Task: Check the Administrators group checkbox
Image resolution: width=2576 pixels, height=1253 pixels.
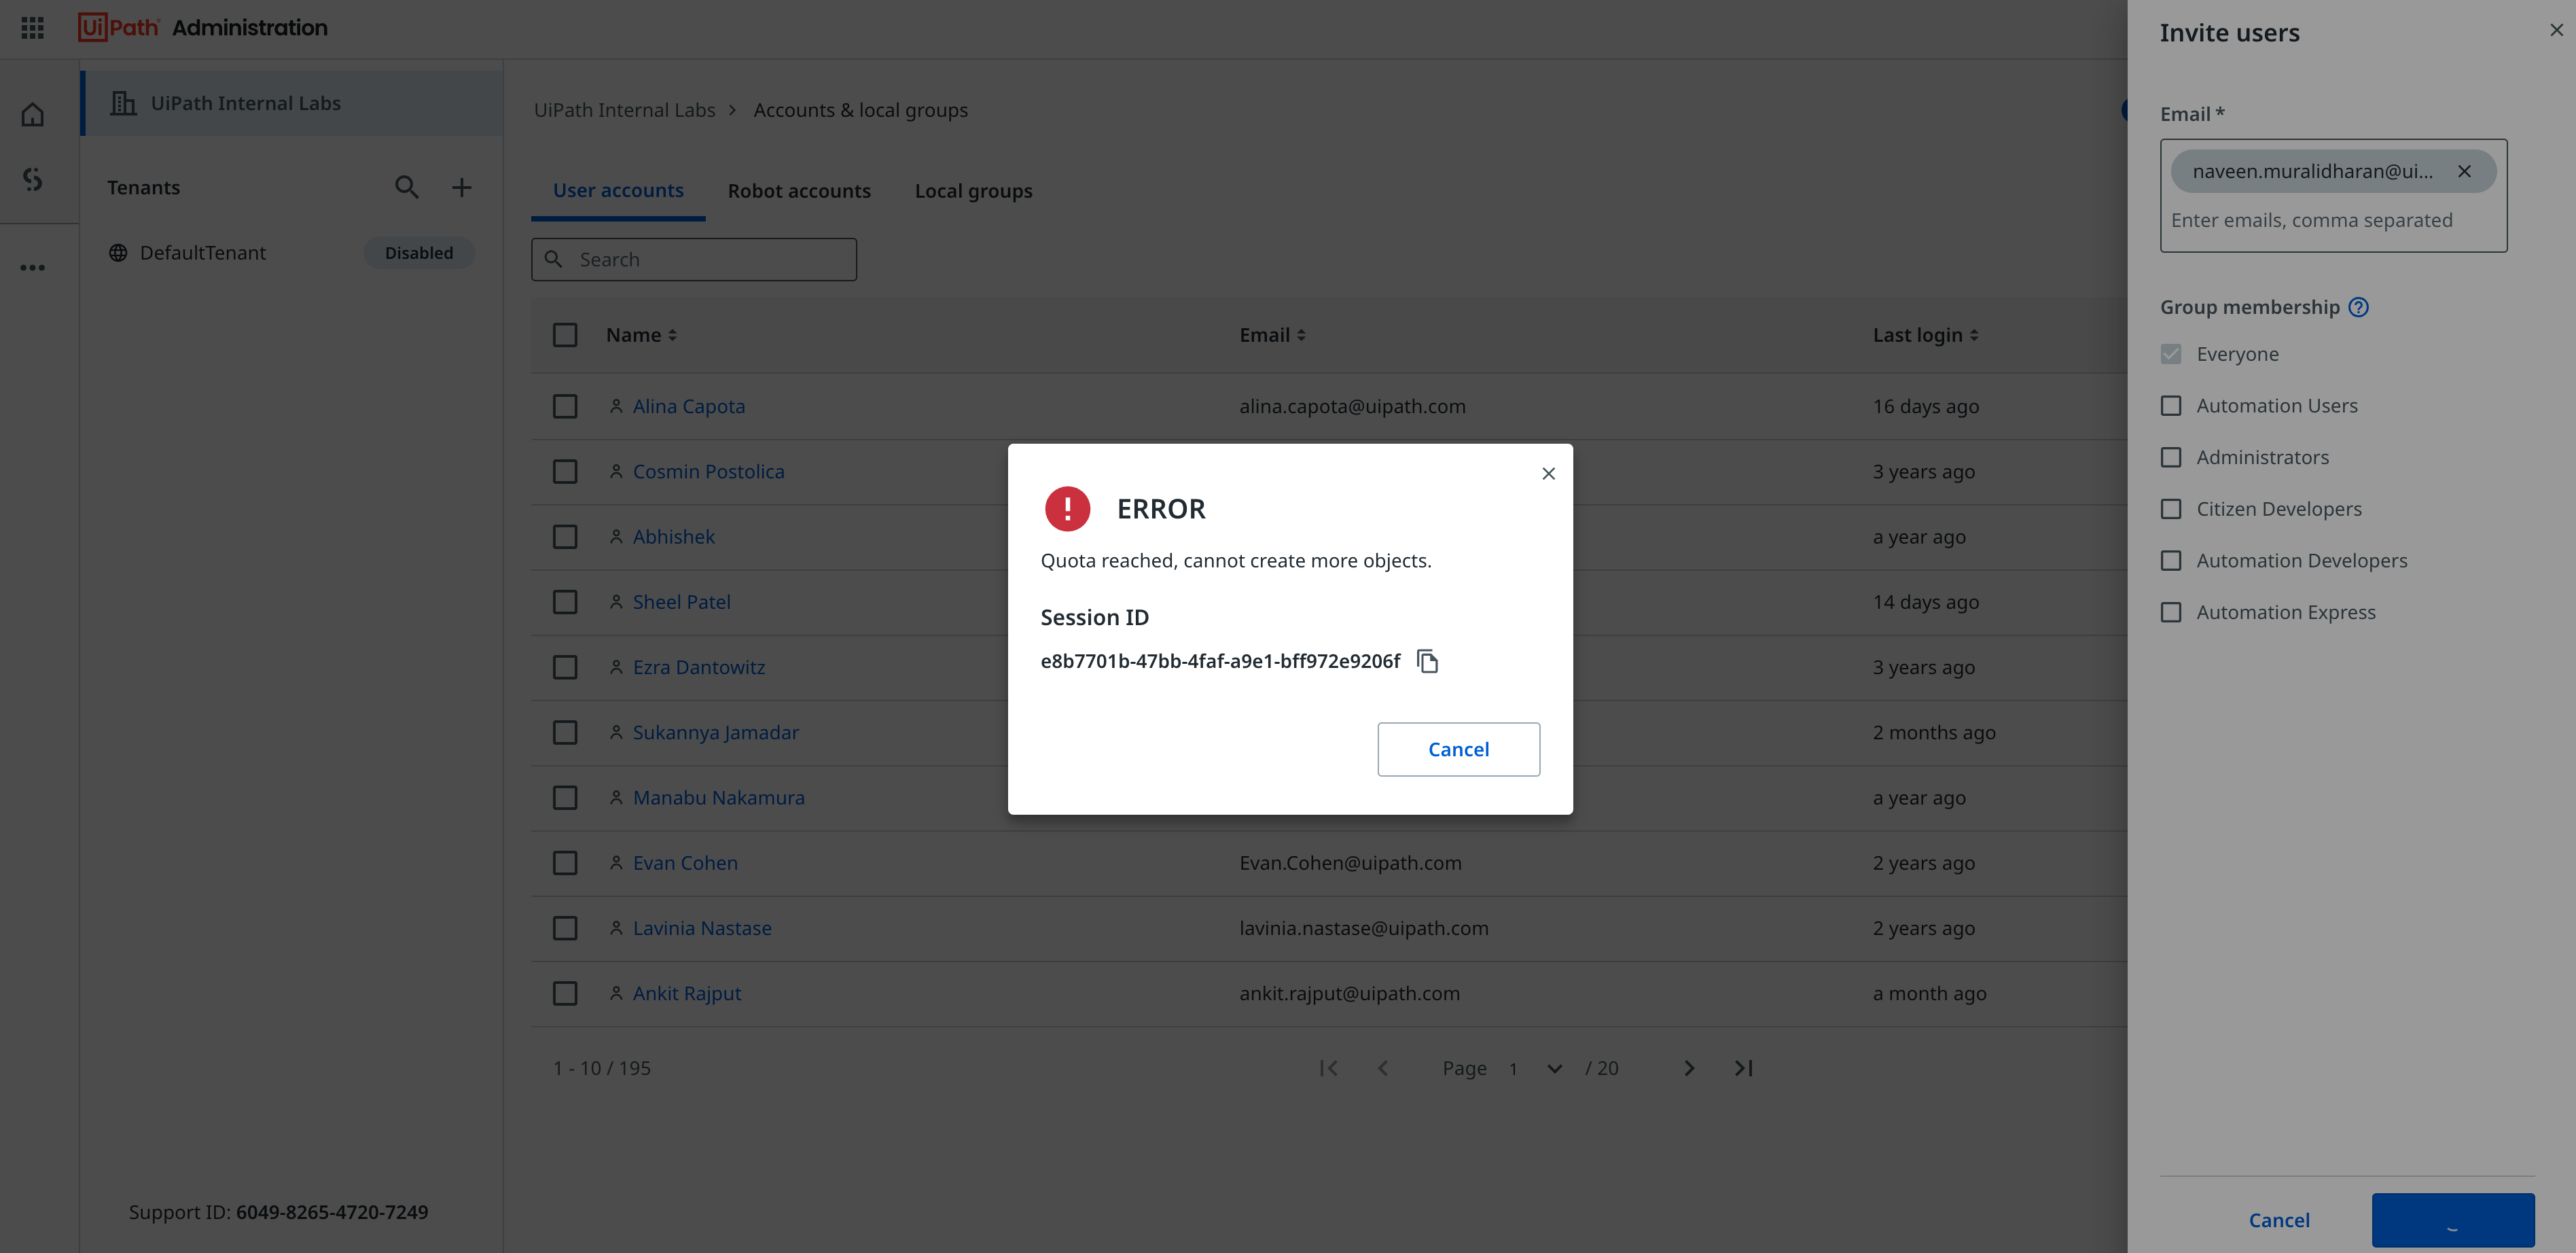Action: pos(2171,457)
